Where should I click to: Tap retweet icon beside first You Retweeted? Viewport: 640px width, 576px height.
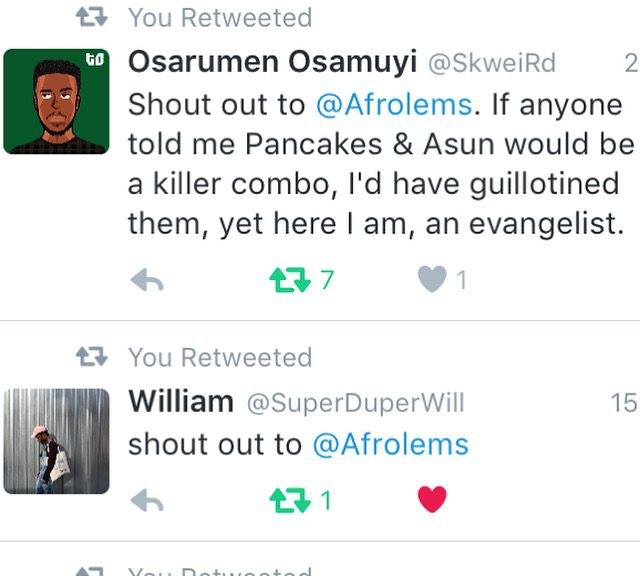click(92, 17)
